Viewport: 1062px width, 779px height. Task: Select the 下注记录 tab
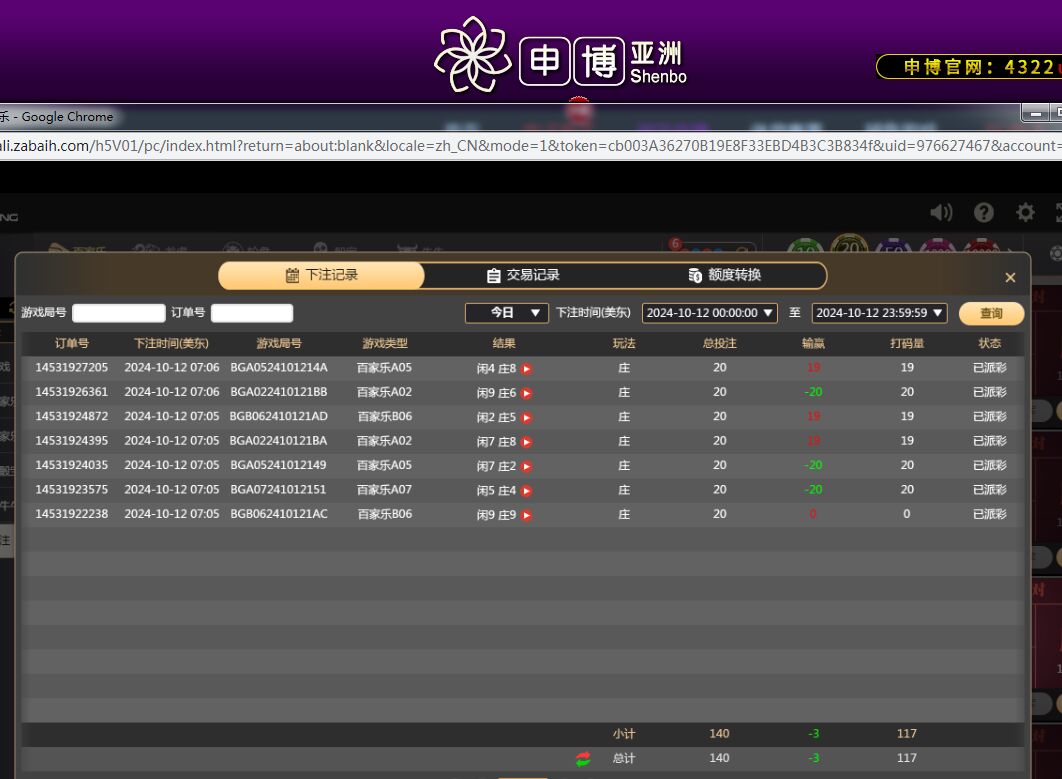(x=322, y=275)
